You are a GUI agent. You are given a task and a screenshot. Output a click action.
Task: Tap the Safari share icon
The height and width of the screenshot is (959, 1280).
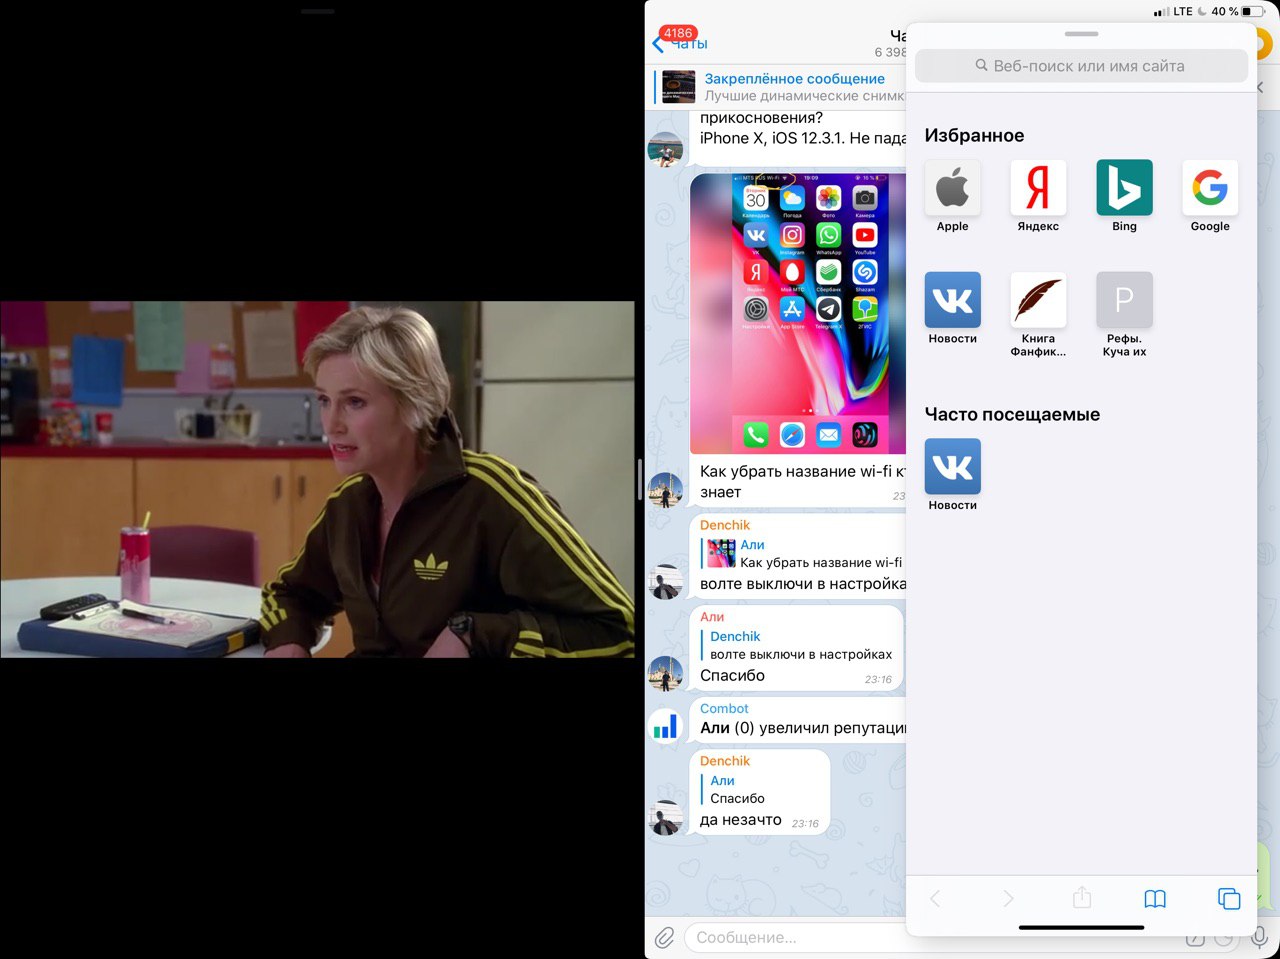1082,898
